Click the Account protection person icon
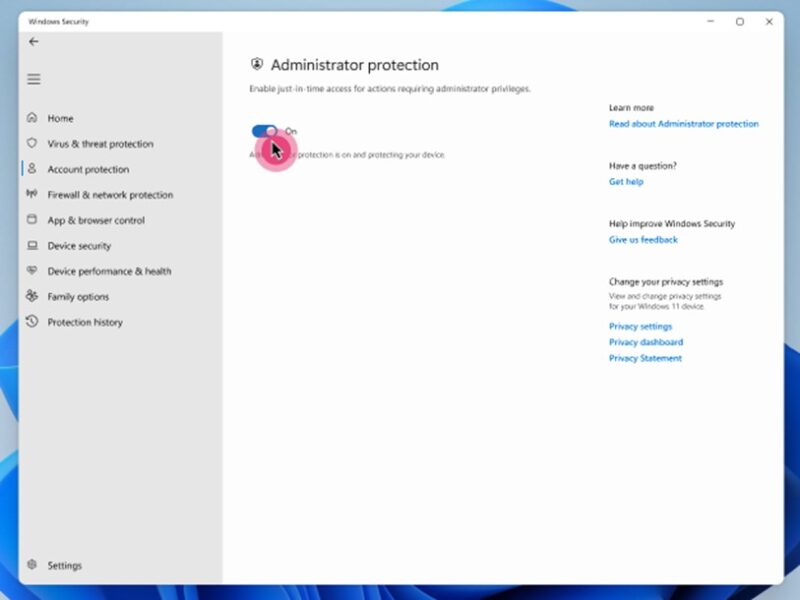Screen dimensions: 800x600 (33, 169)
